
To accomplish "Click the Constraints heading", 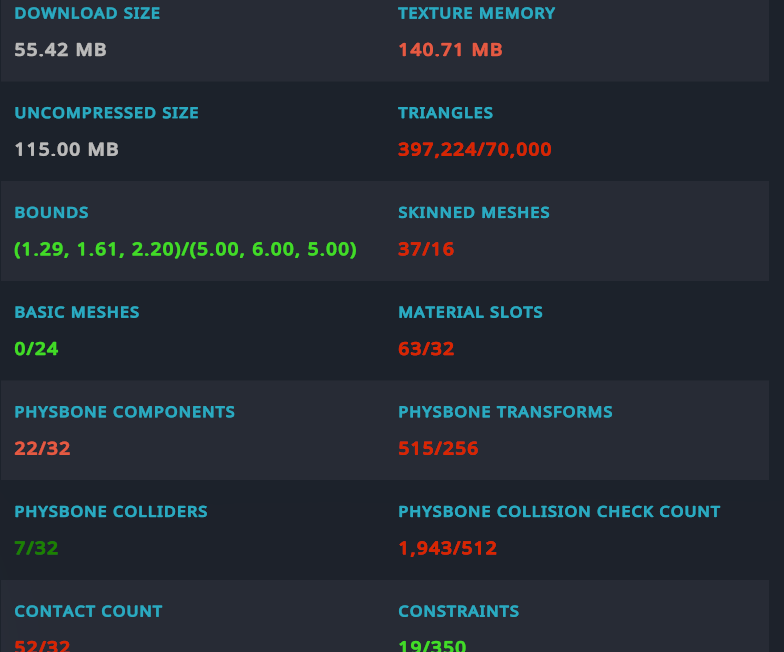I will (458, 611).
